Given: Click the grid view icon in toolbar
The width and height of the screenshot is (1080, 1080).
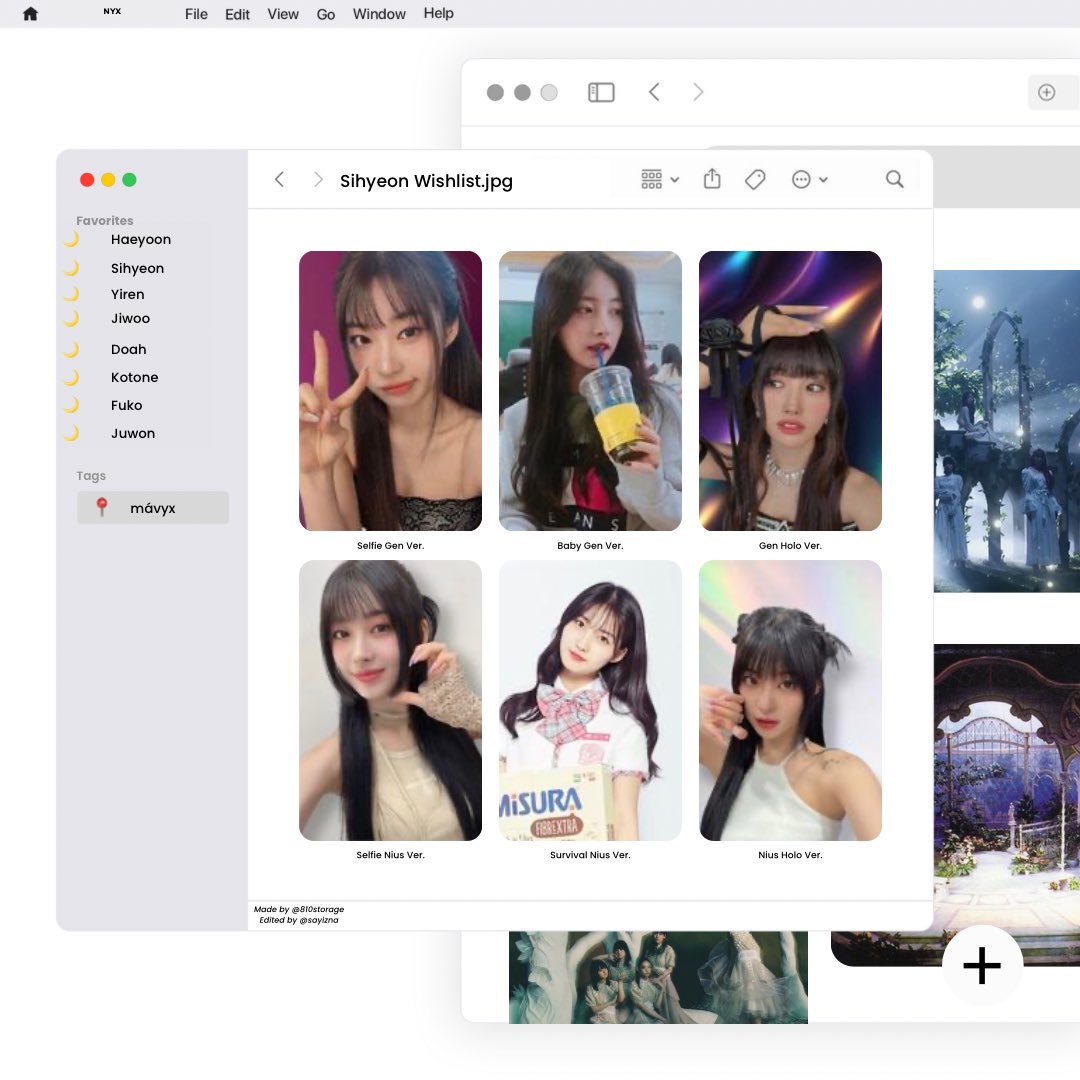Looking at the screenshot, I should (652, 179).
